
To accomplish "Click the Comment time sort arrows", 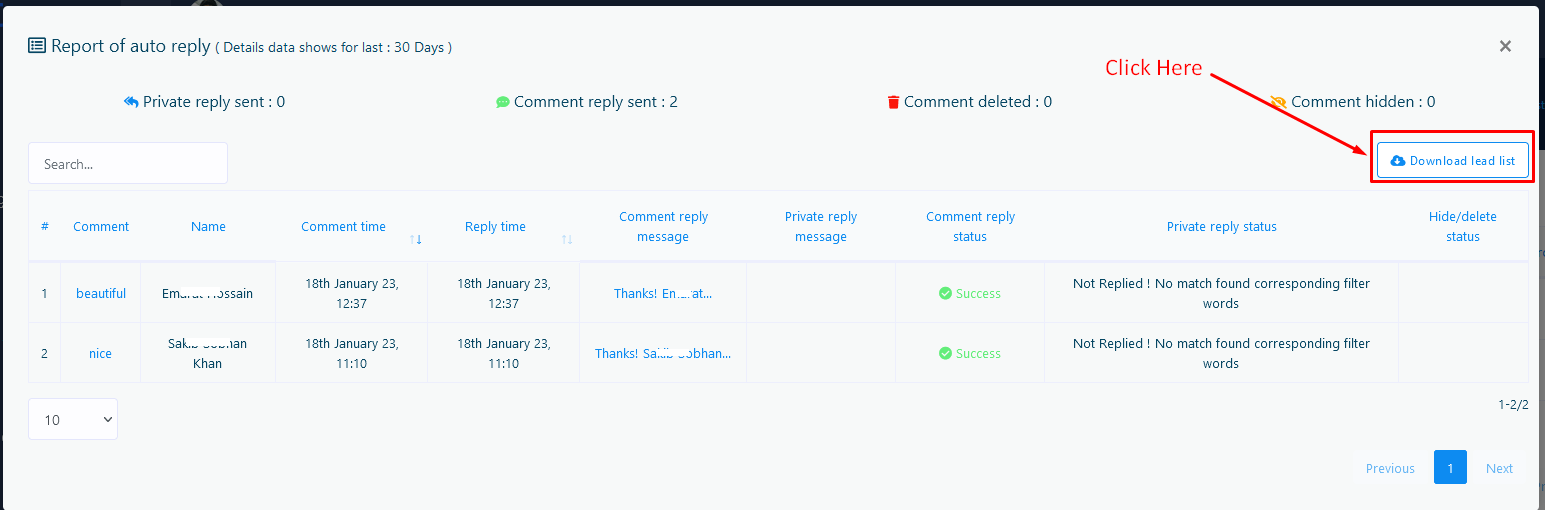I will [x=416, y=239].
